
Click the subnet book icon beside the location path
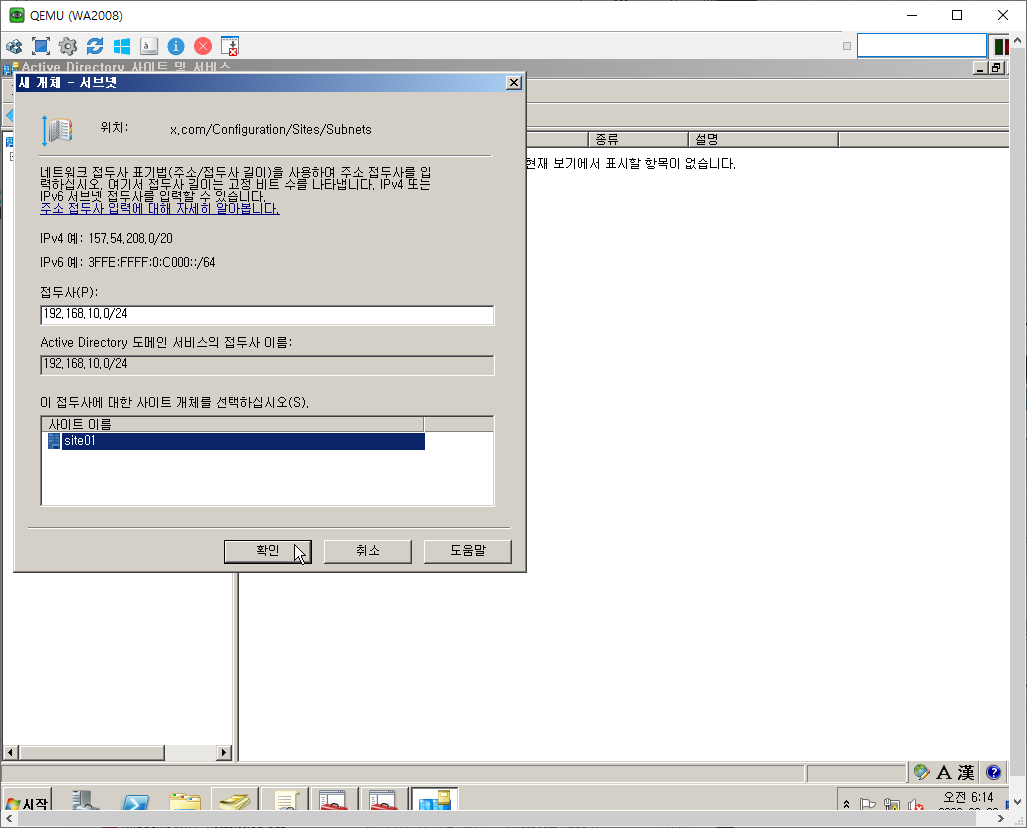(x=58, y=130)
